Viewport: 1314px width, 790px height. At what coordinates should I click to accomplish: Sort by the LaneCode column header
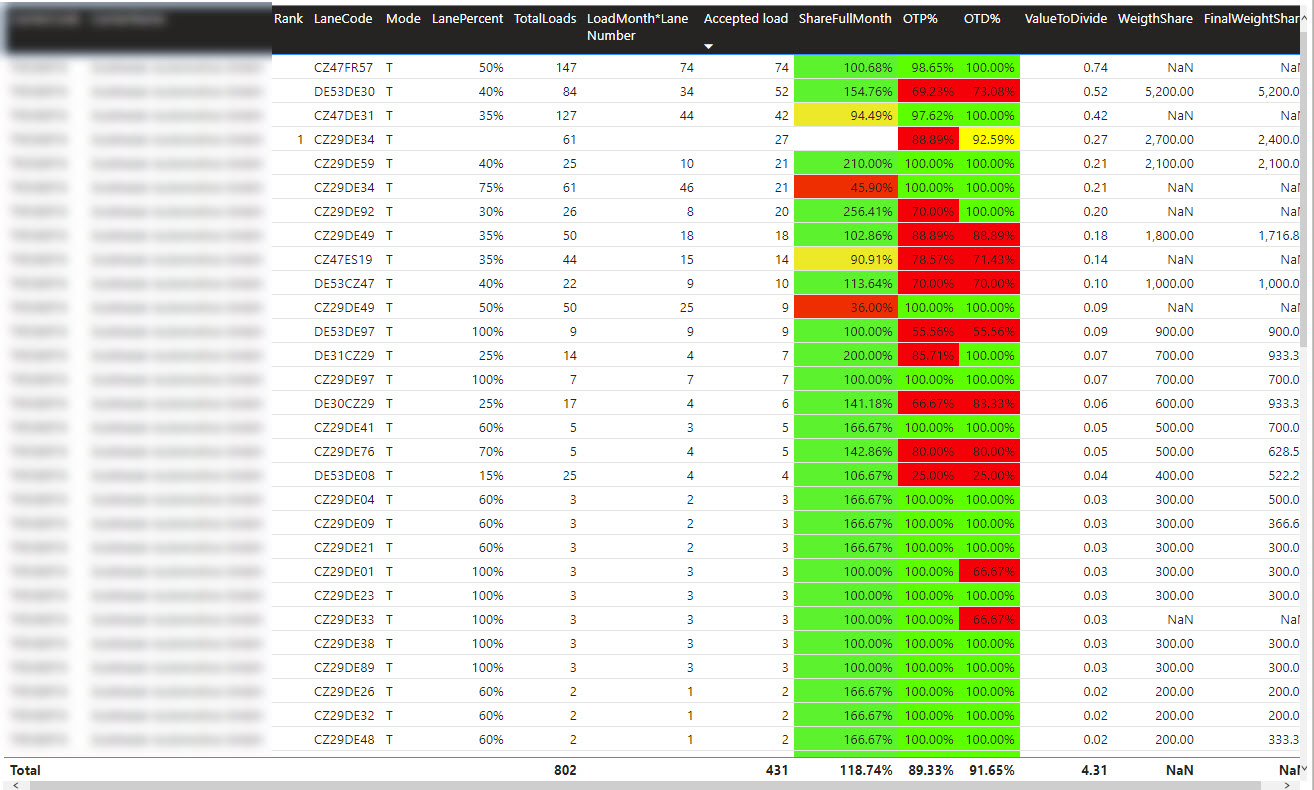tap(343, 19)
